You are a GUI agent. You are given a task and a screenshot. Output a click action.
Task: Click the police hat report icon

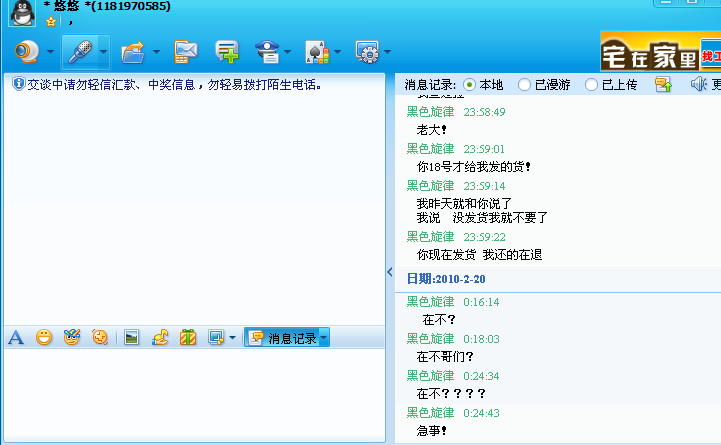(x=267, y=51)
